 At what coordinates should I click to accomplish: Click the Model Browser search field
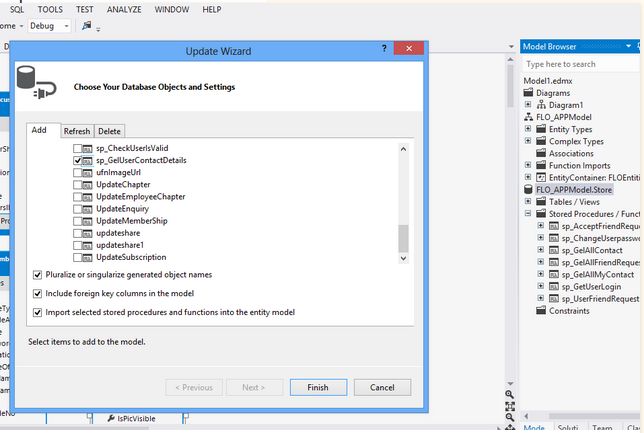click(580, 64)
